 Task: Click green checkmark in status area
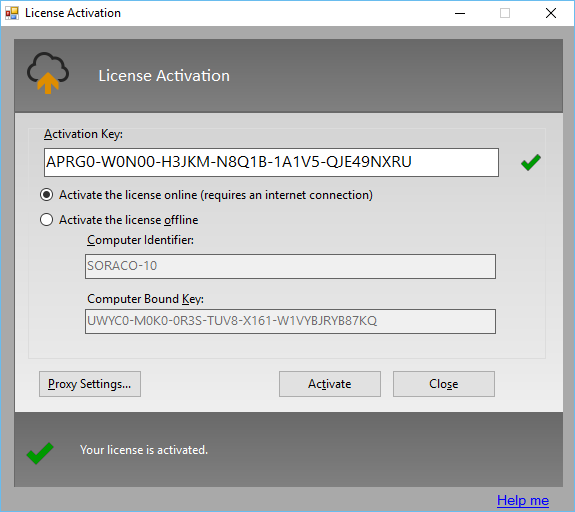click(40, 453)
